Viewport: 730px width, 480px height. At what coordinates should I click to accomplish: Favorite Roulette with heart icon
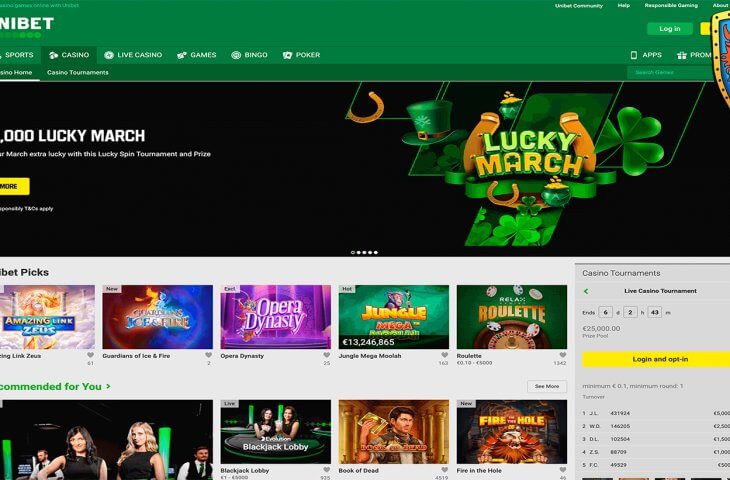(563, 355)
